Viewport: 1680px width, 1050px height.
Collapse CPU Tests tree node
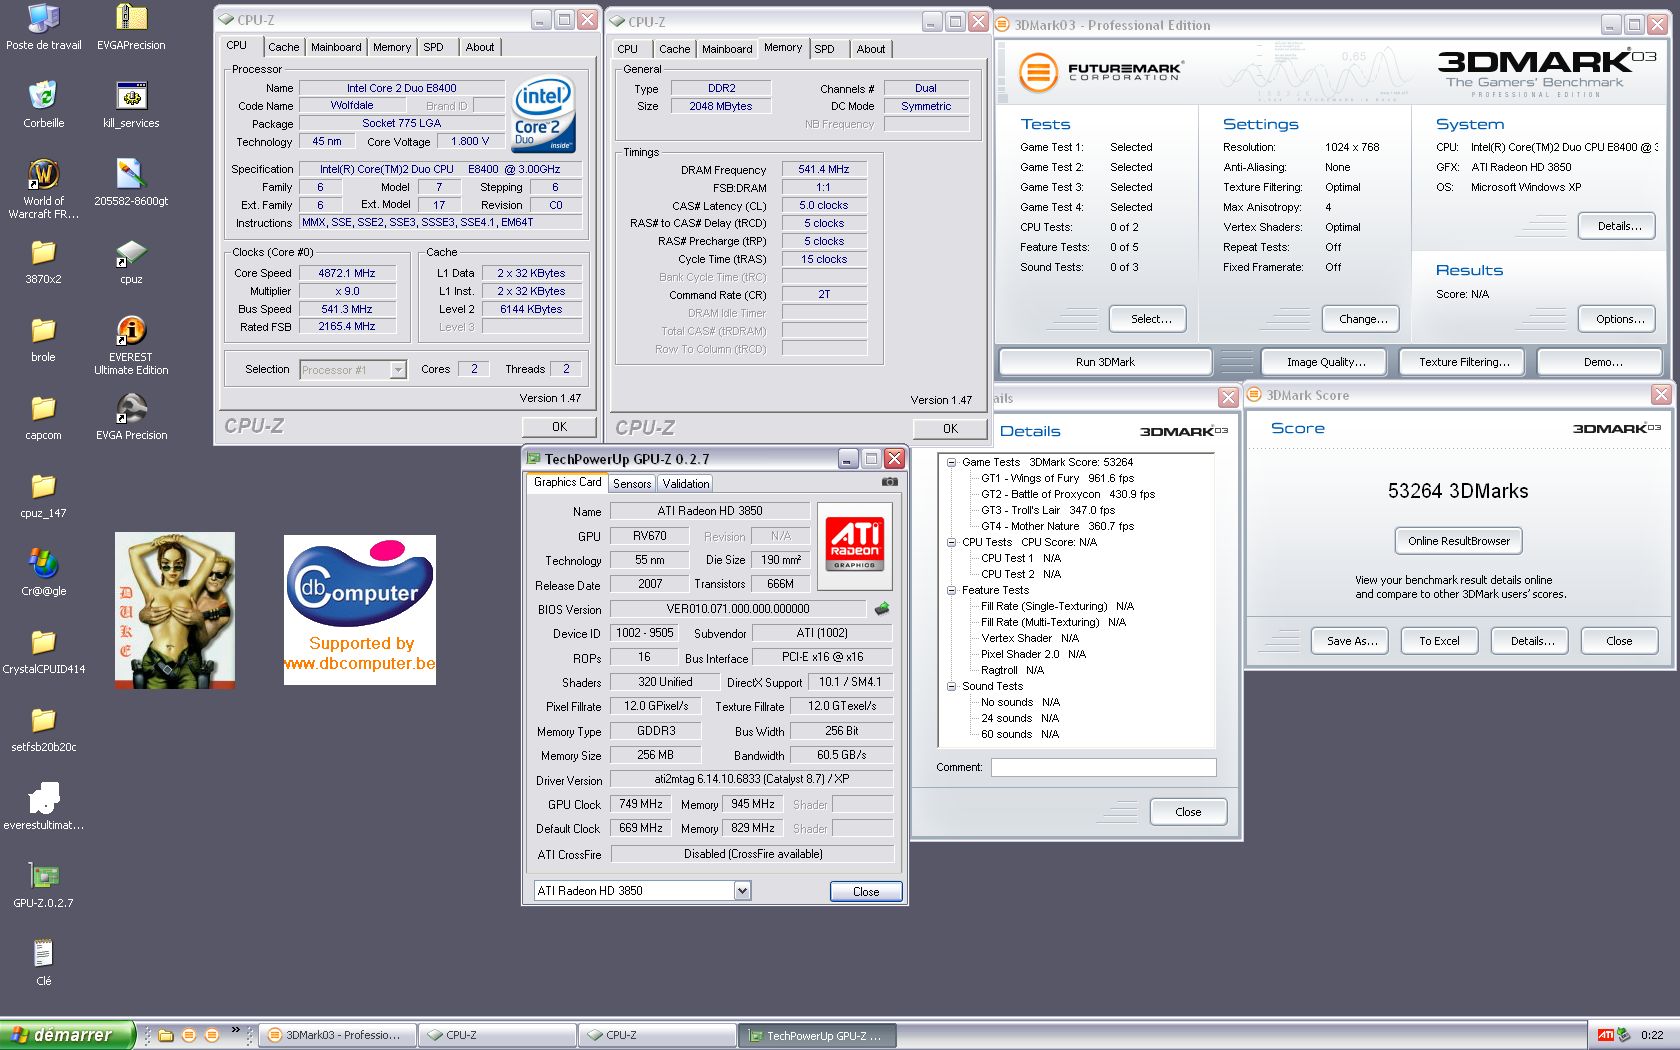point(951,542)
